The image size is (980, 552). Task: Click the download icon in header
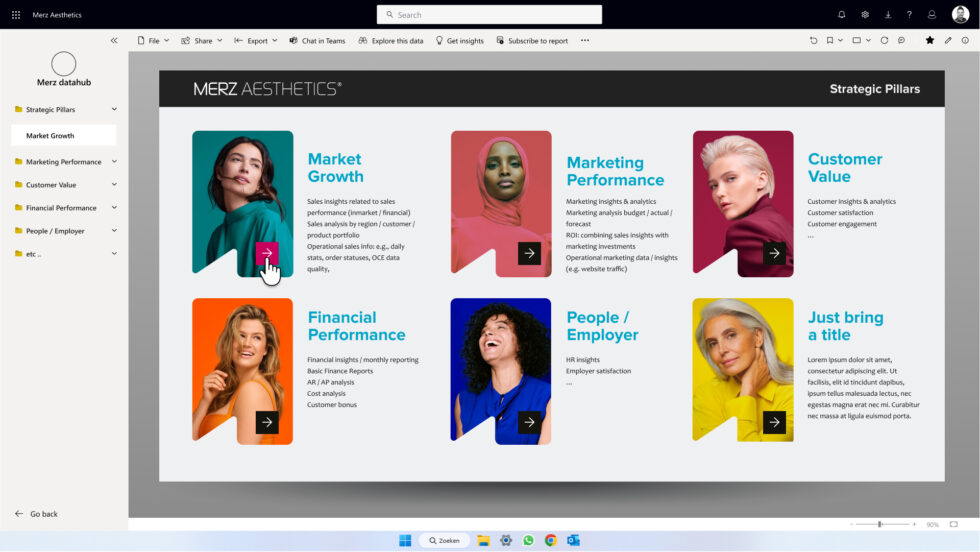tap(887, 15)
